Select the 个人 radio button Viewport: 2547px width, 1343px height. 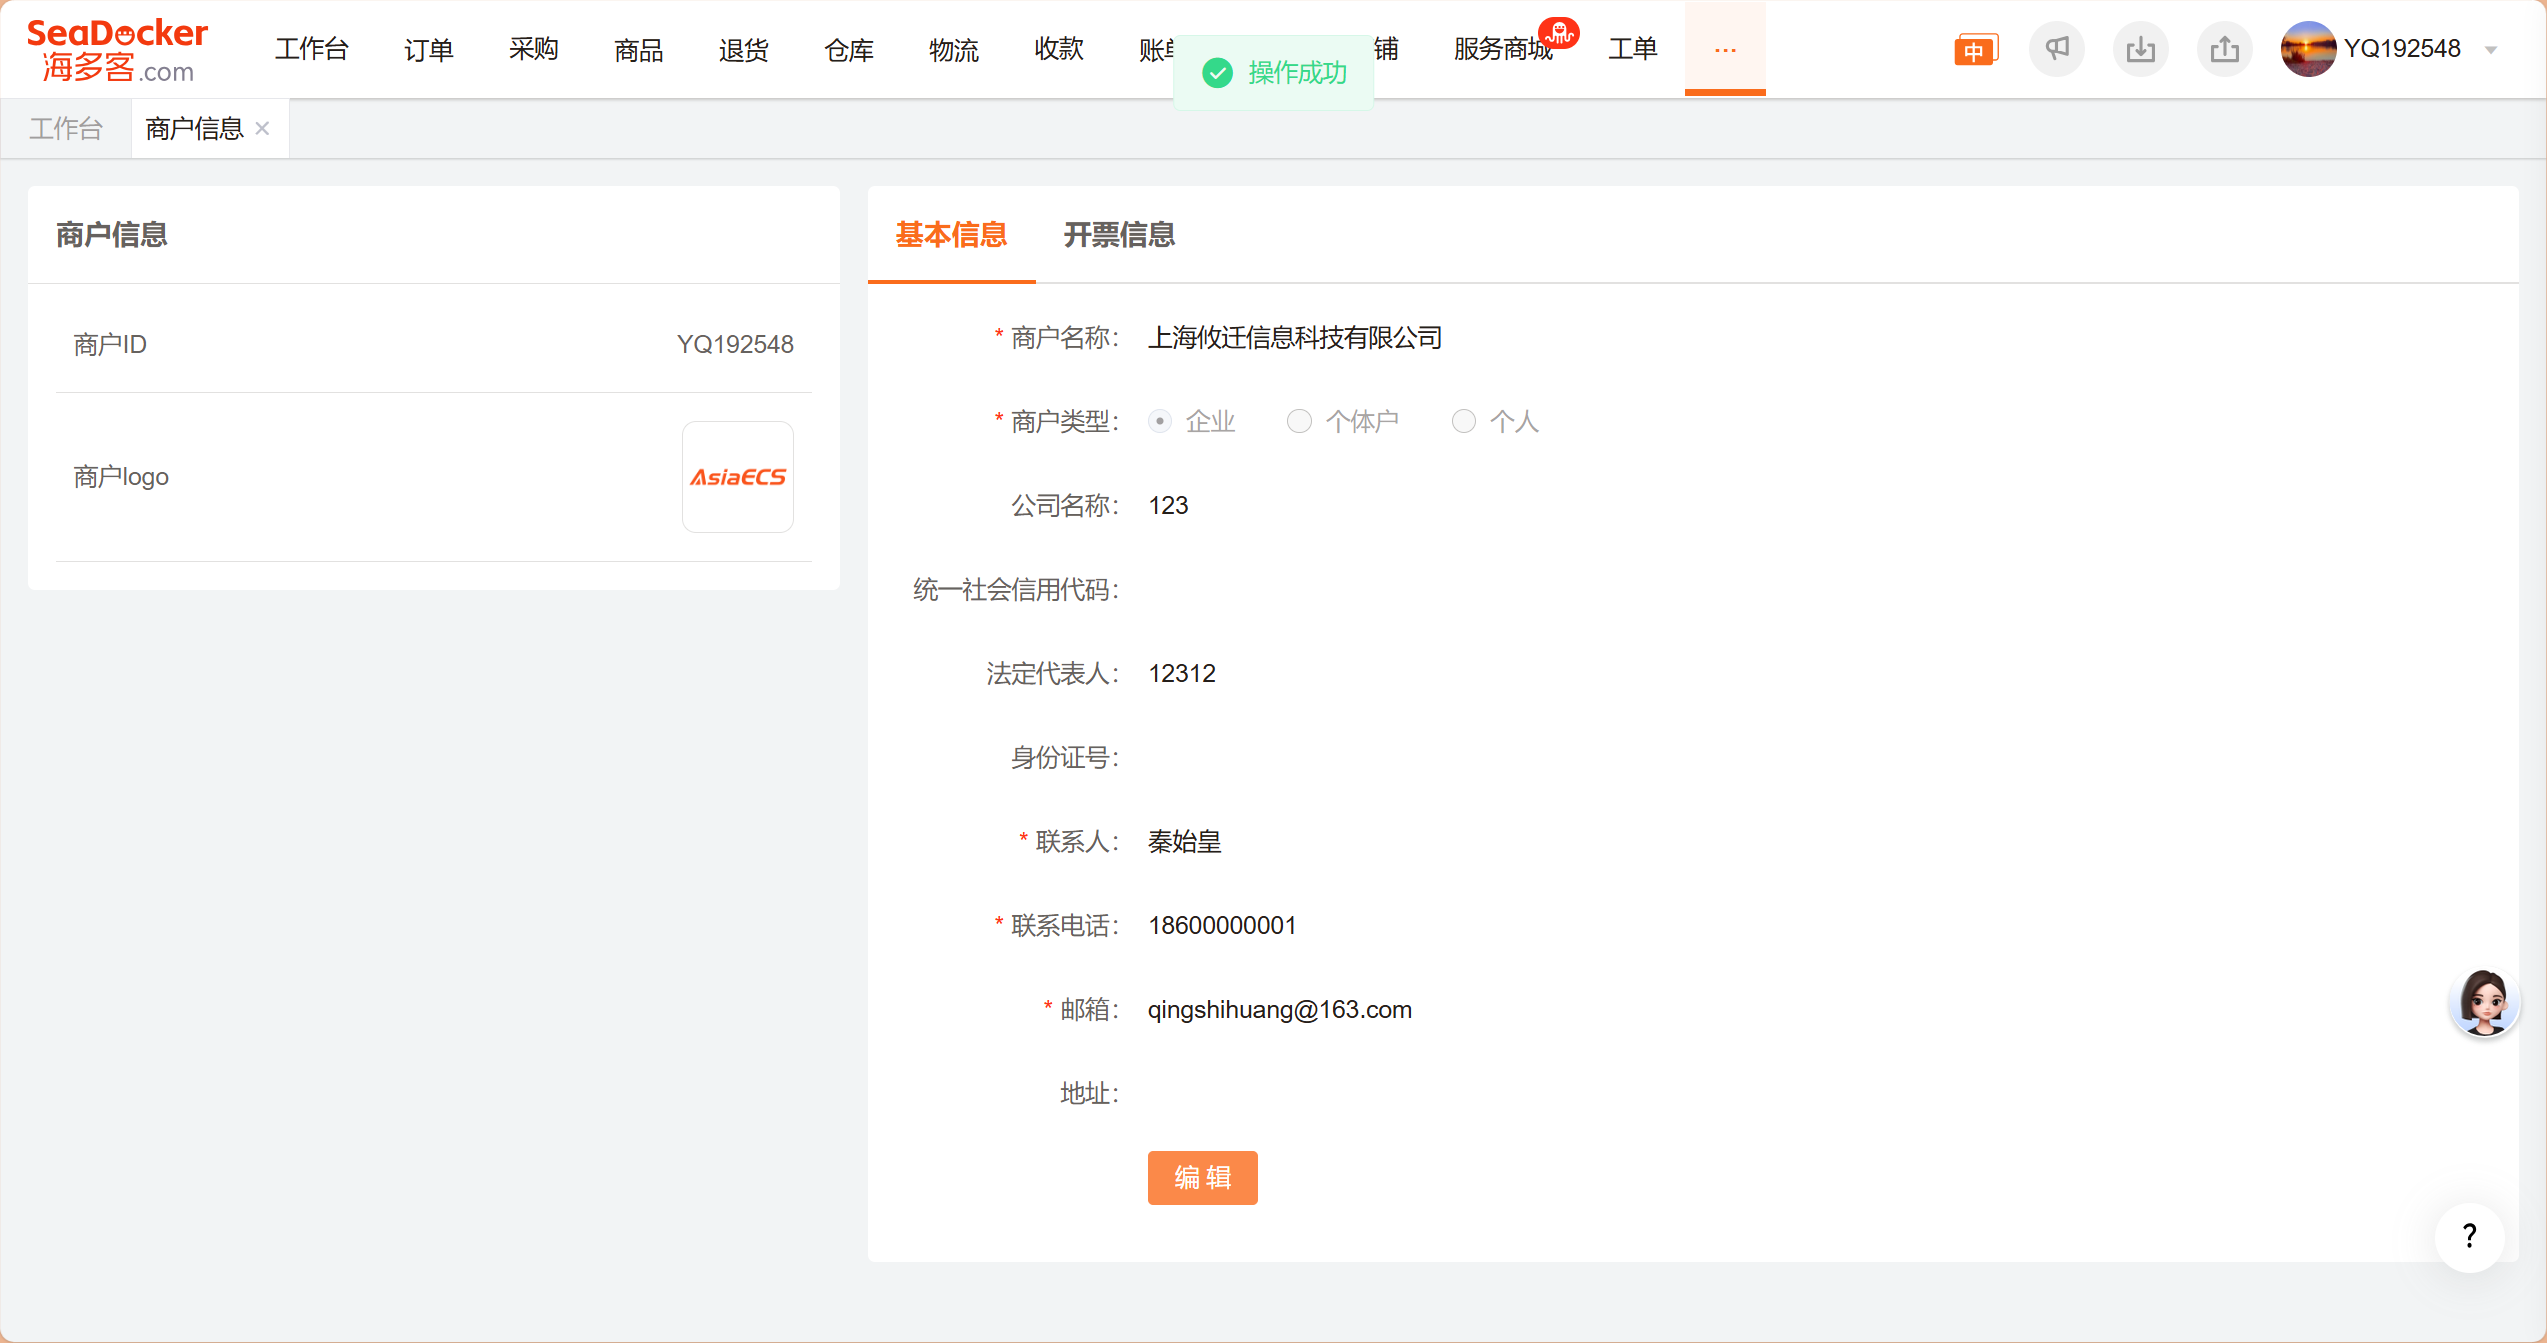point(1463,421)
